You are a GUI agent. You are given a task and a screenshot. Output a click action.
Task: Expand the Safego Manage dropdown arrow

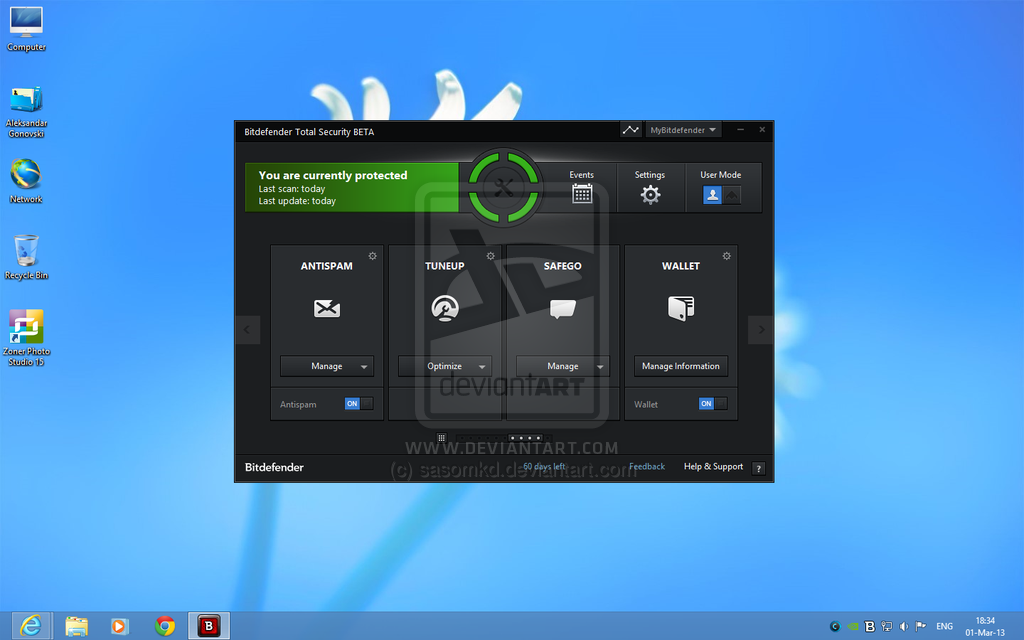point(600,366)
